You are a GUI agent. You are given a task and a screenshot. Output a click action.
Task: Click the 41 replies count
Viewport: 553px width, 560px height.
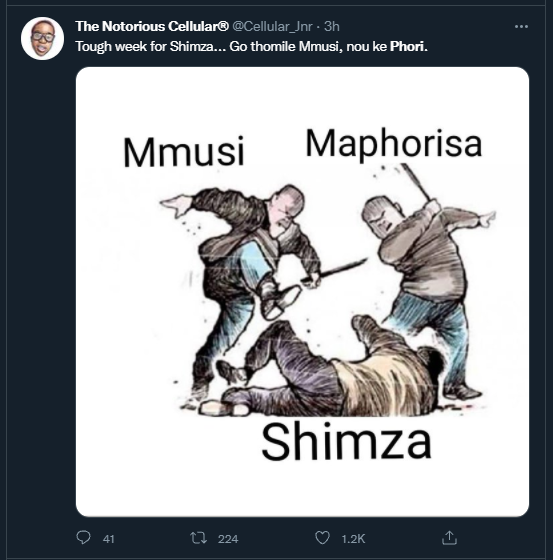[x=109, y=539]
